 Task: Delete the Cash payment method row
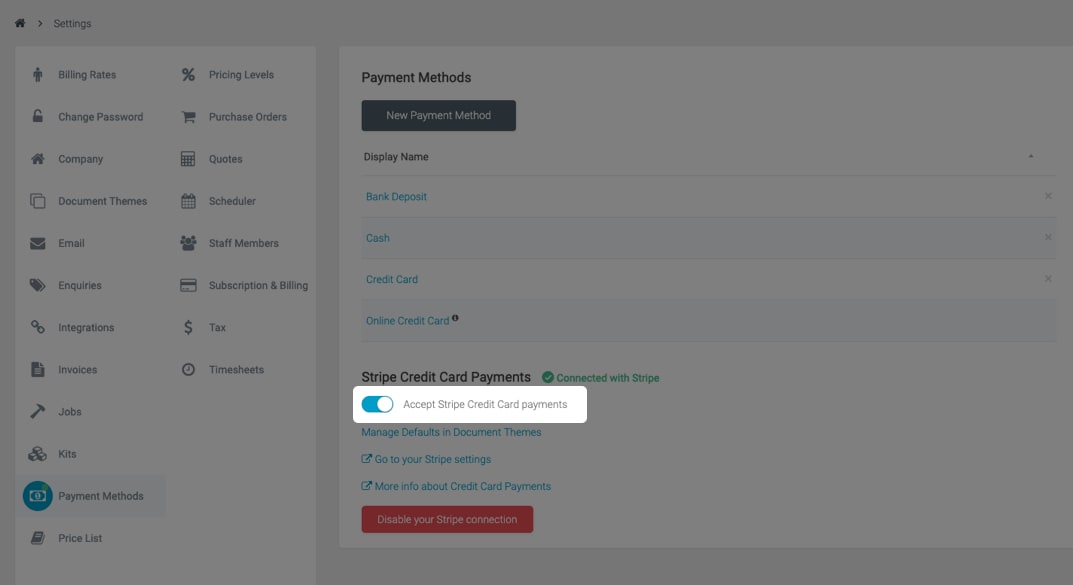[x=1048, y=237]
